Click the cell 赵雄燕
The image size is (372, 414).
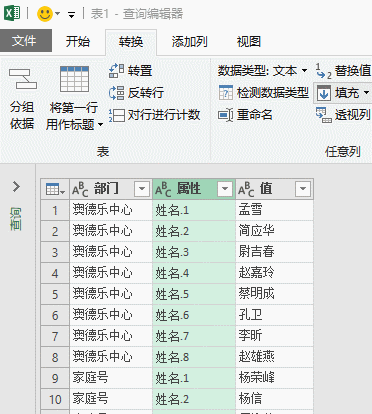click(274, 357)
